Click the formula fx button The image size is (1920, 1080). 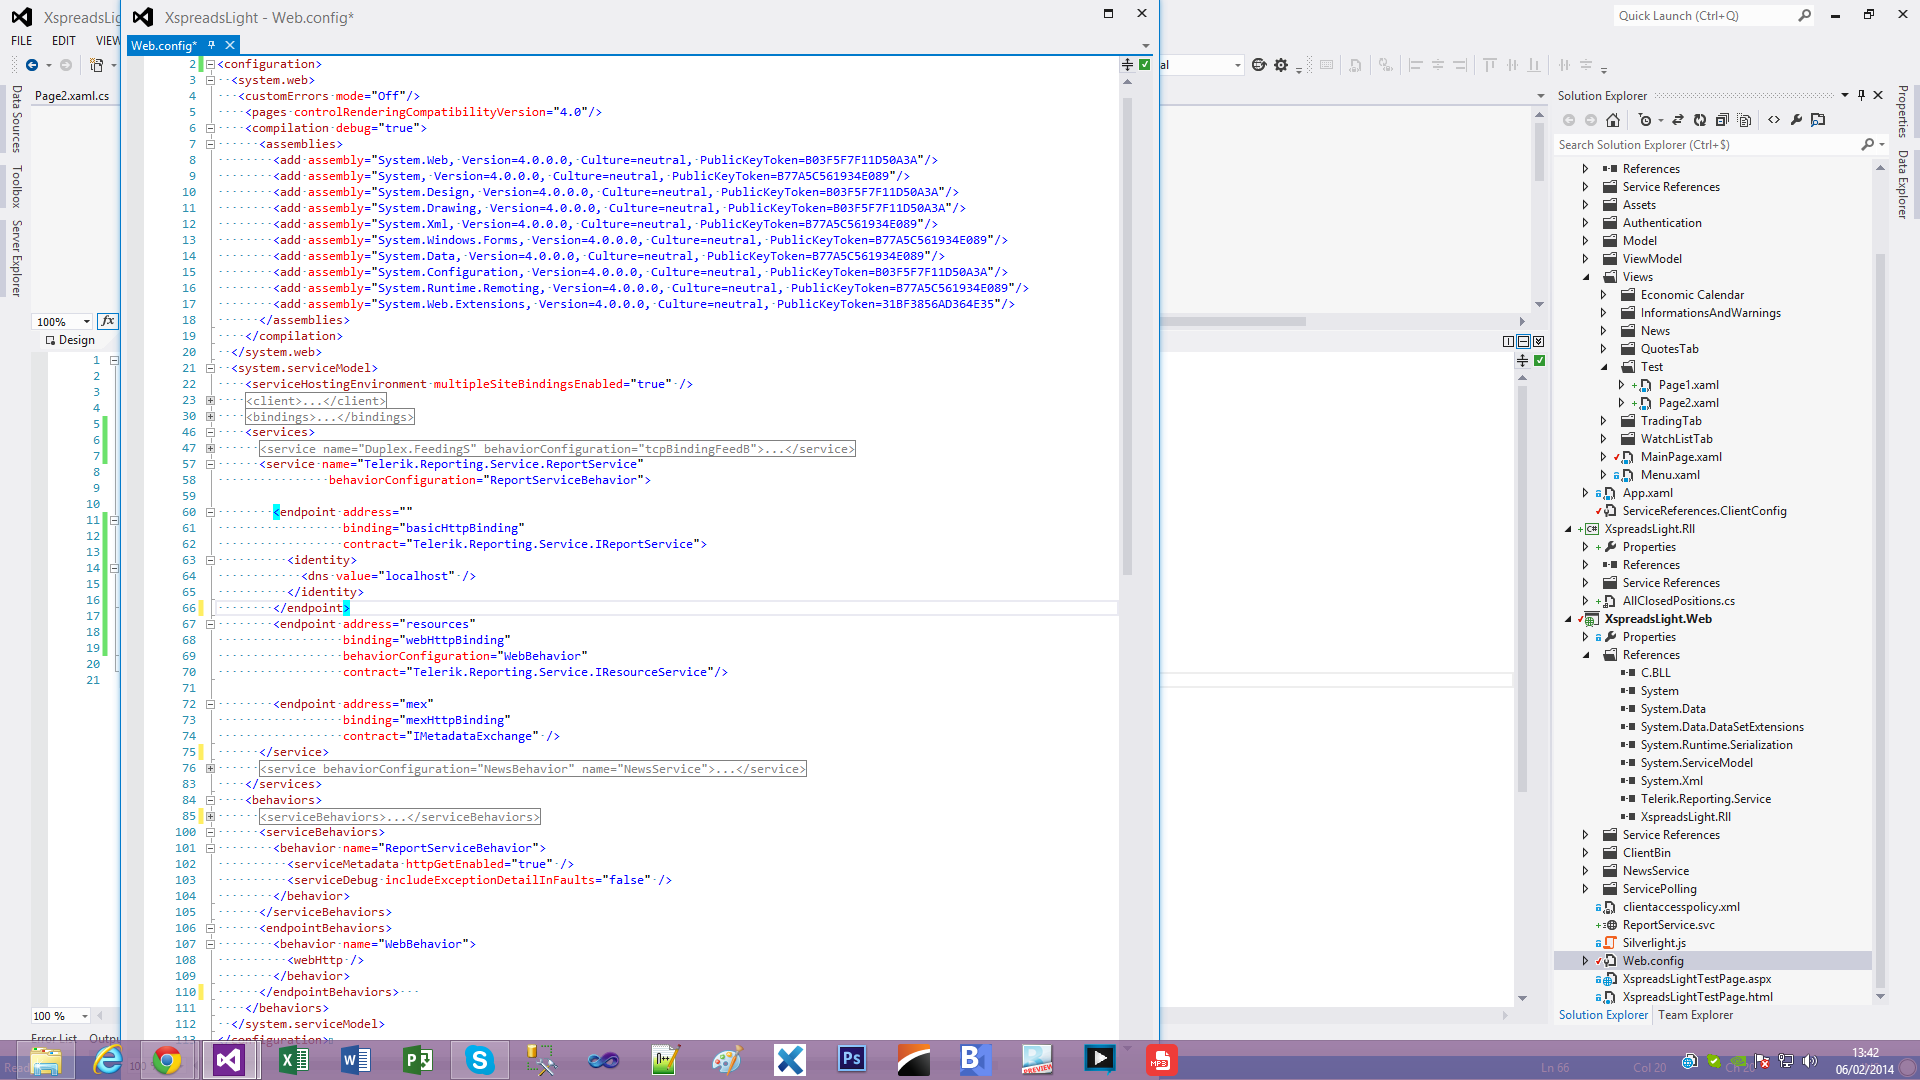[108, 321]
